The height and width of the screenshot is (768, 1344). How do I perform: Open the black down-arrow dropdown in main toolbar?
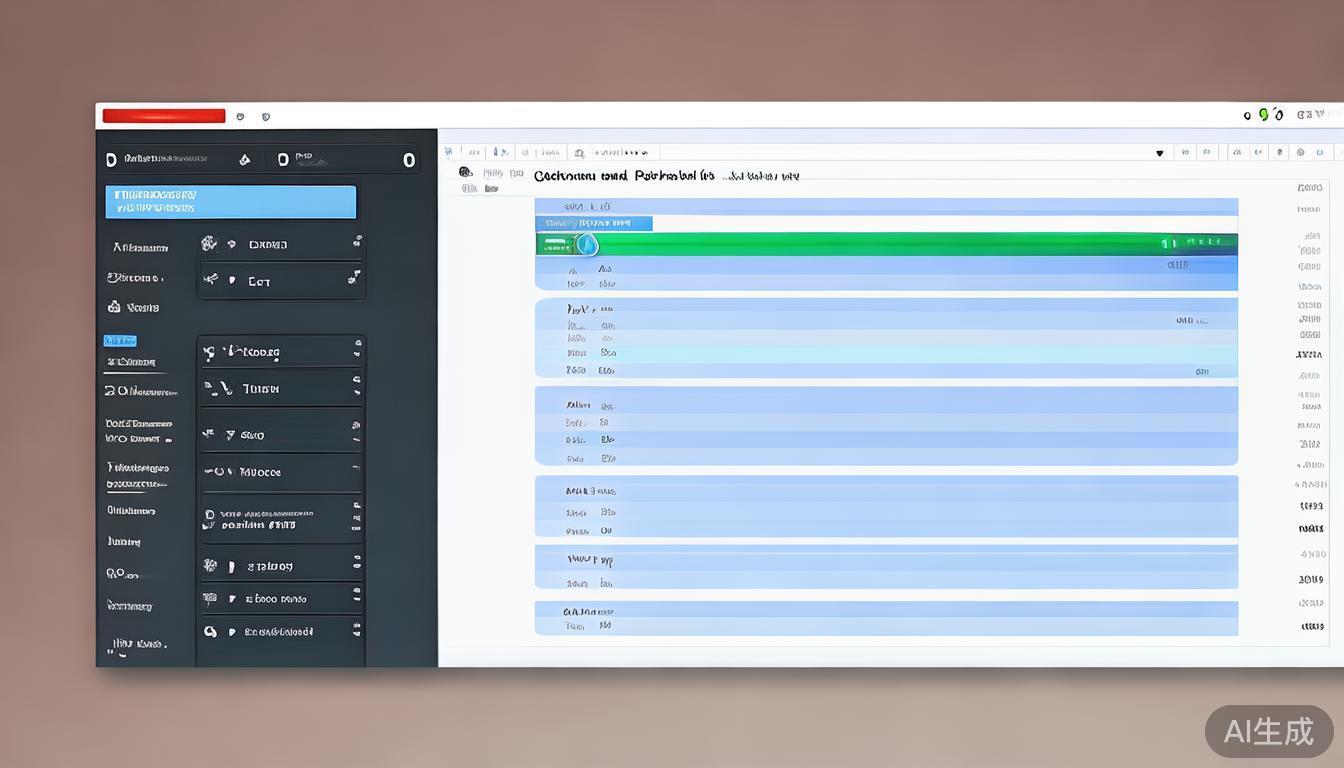pos(1160,153)
